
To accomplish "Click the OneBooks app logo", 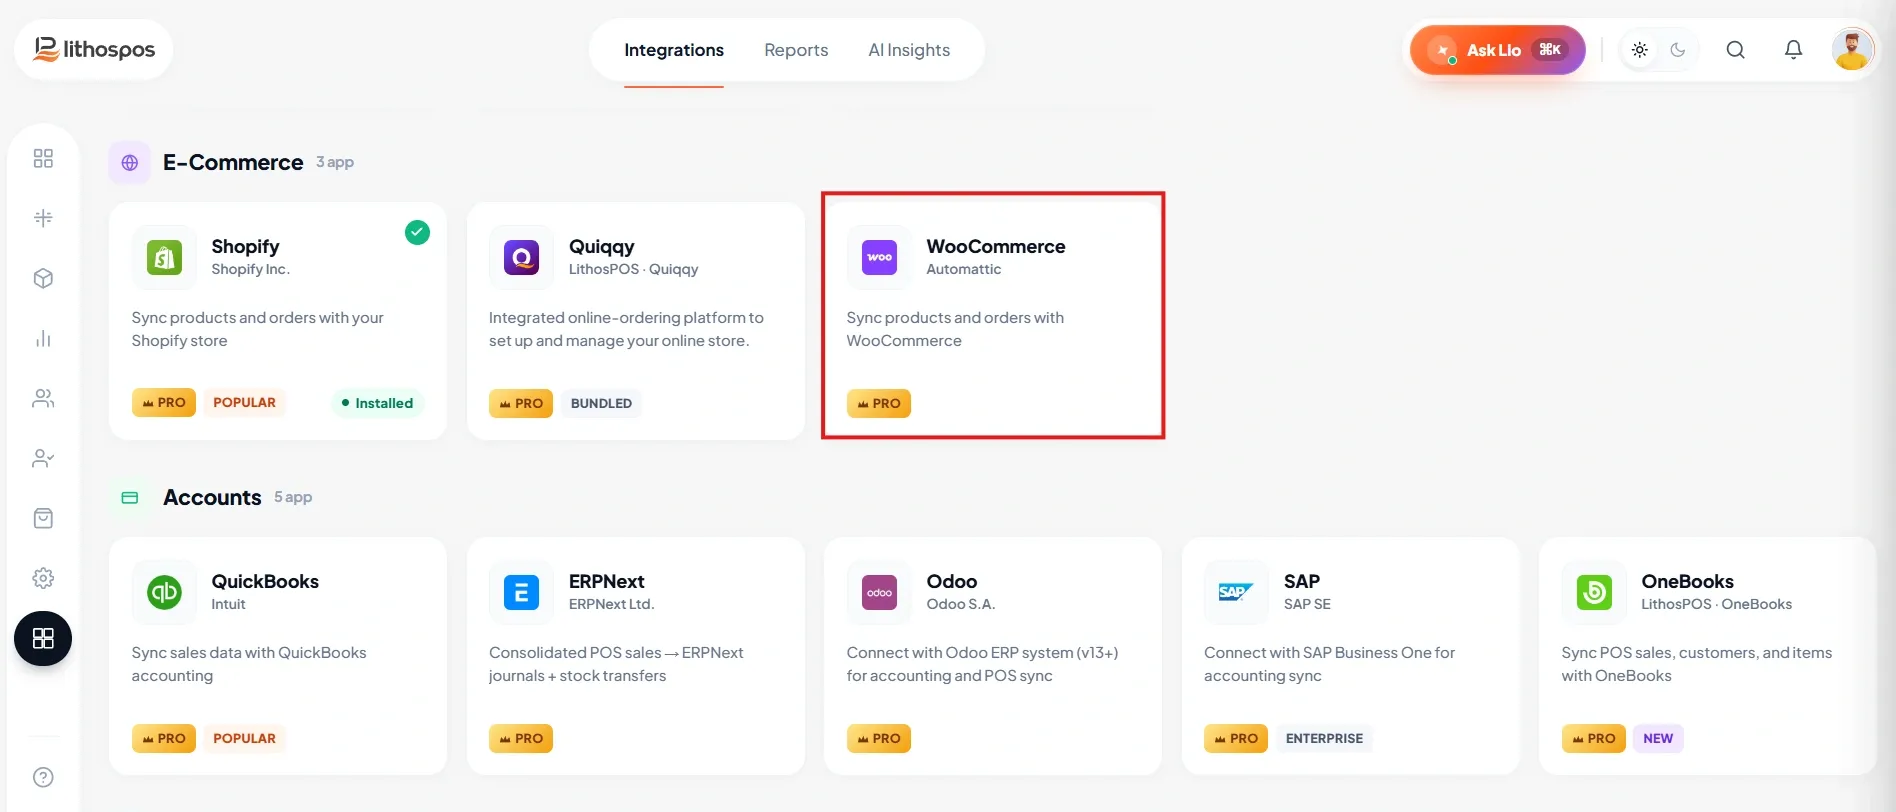I will 1594,592.
